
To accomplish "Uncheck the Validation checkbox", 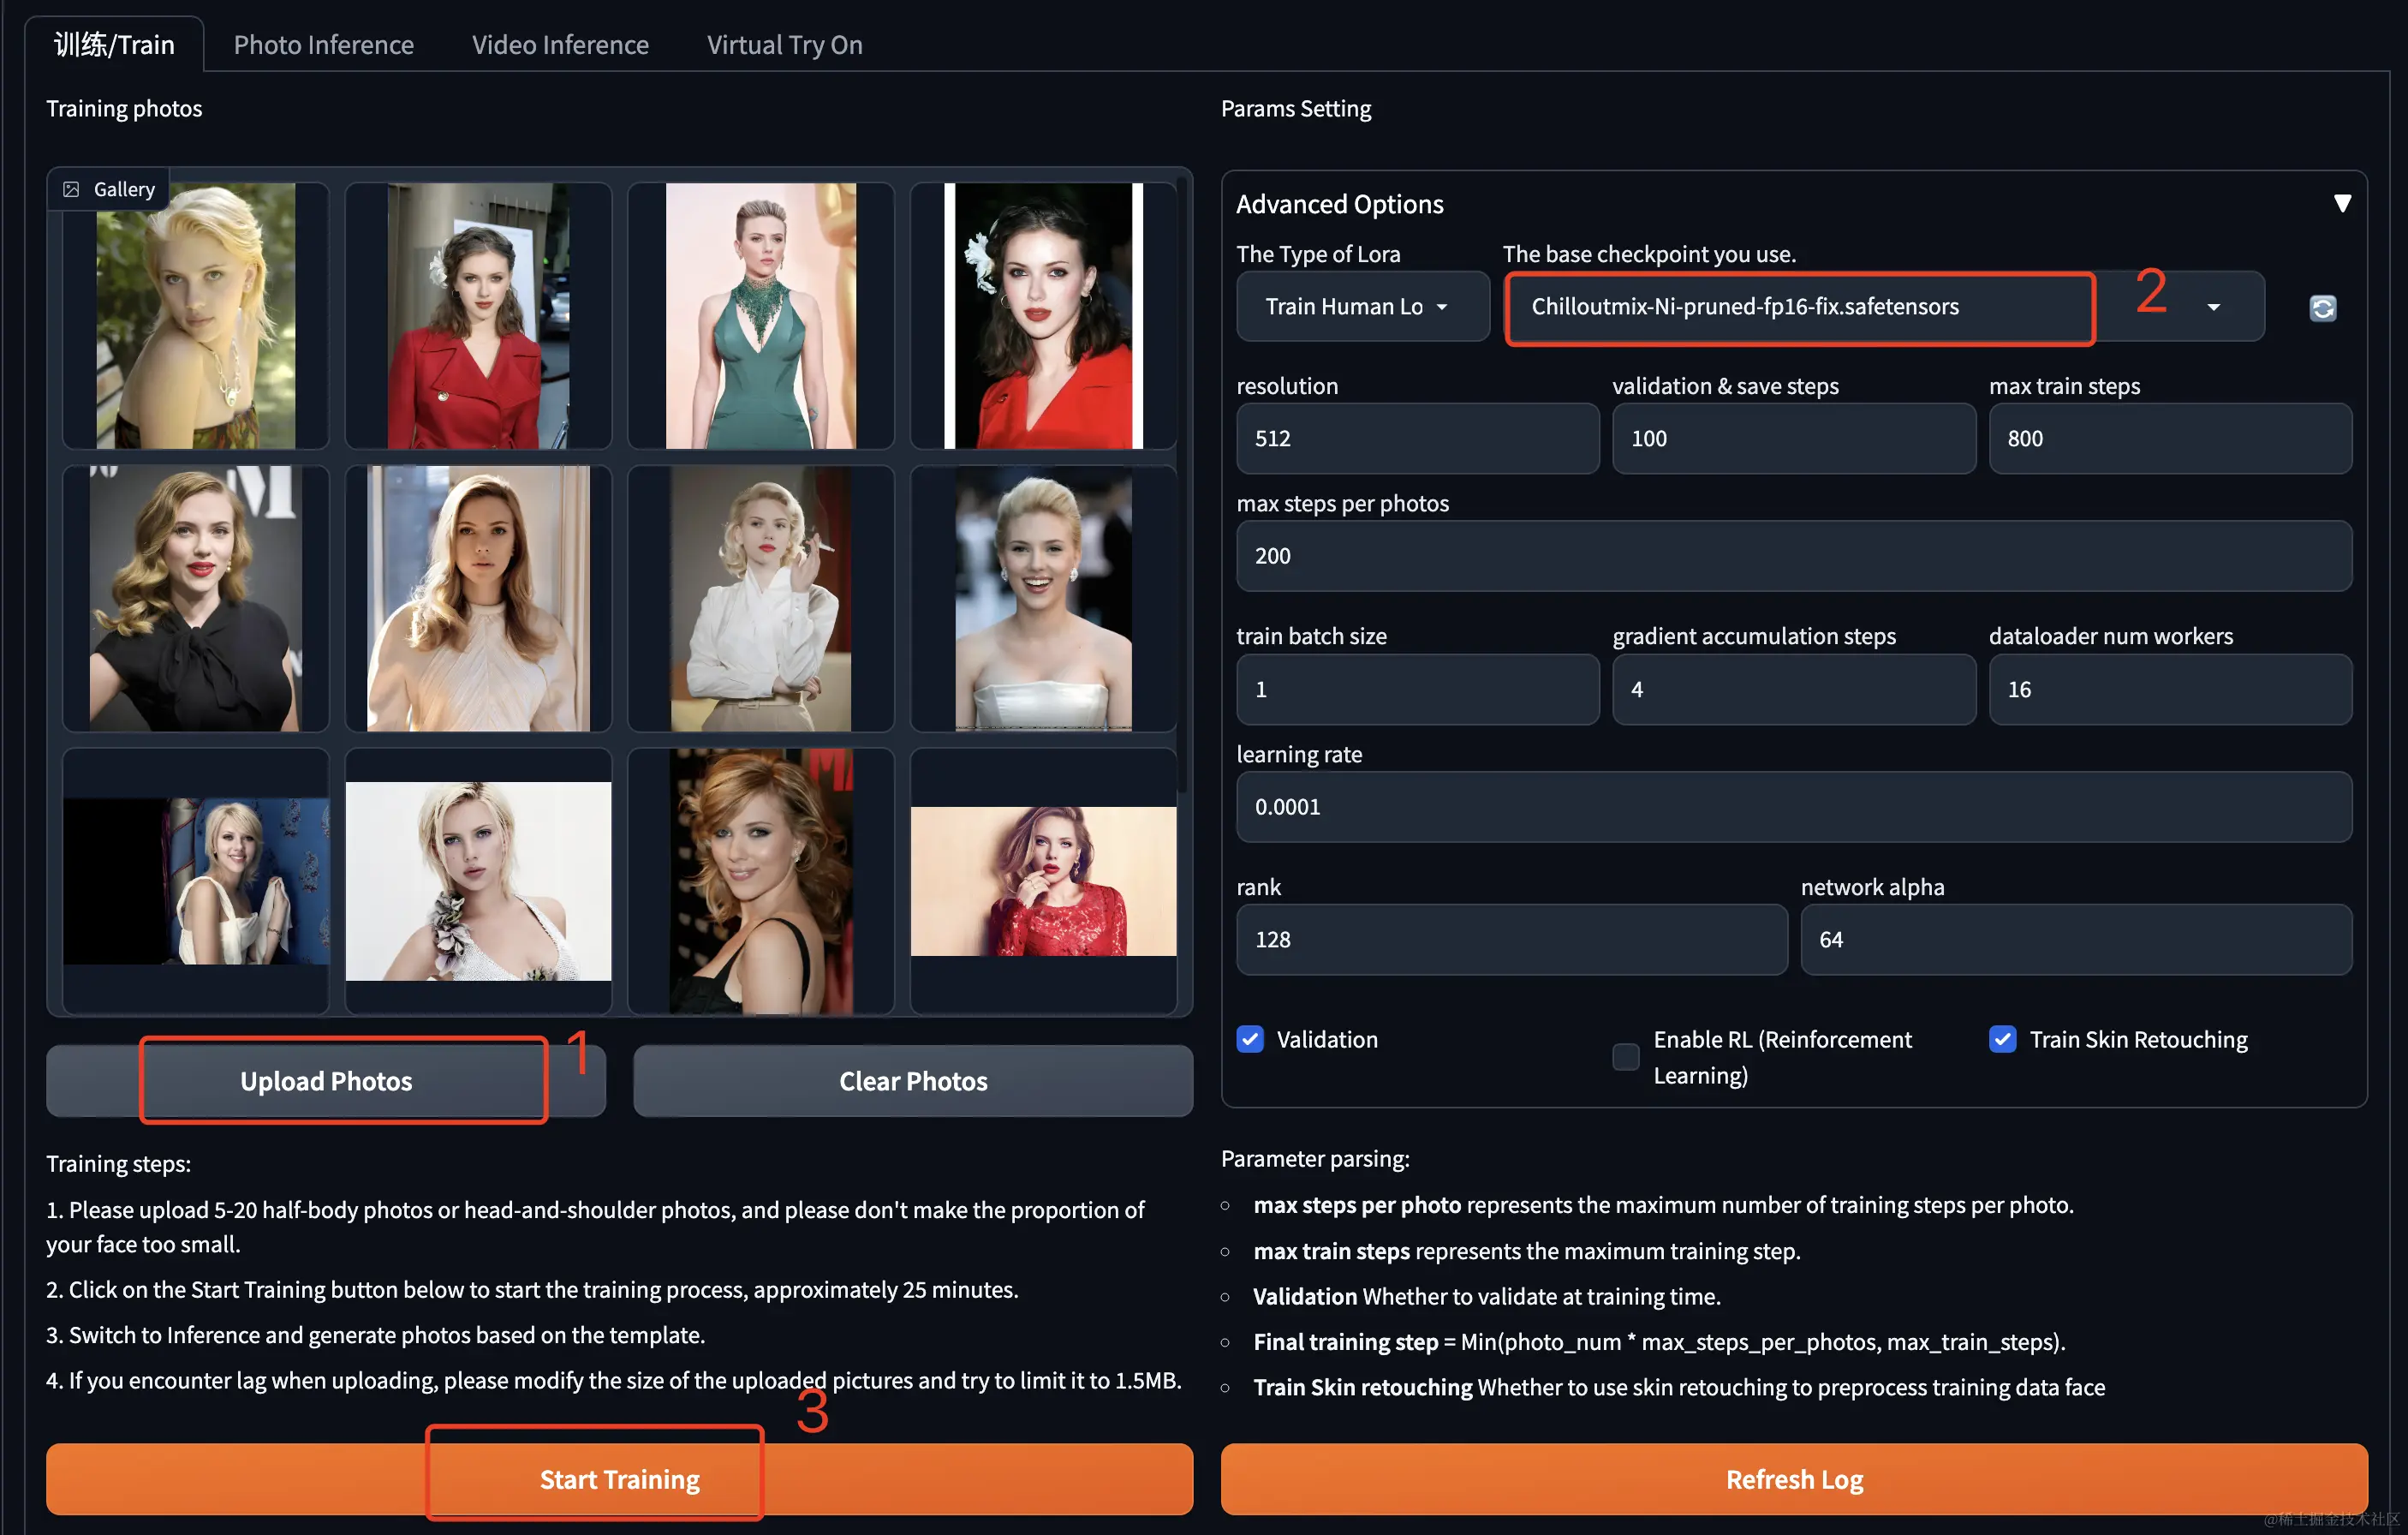I will pos(1250,1039).
